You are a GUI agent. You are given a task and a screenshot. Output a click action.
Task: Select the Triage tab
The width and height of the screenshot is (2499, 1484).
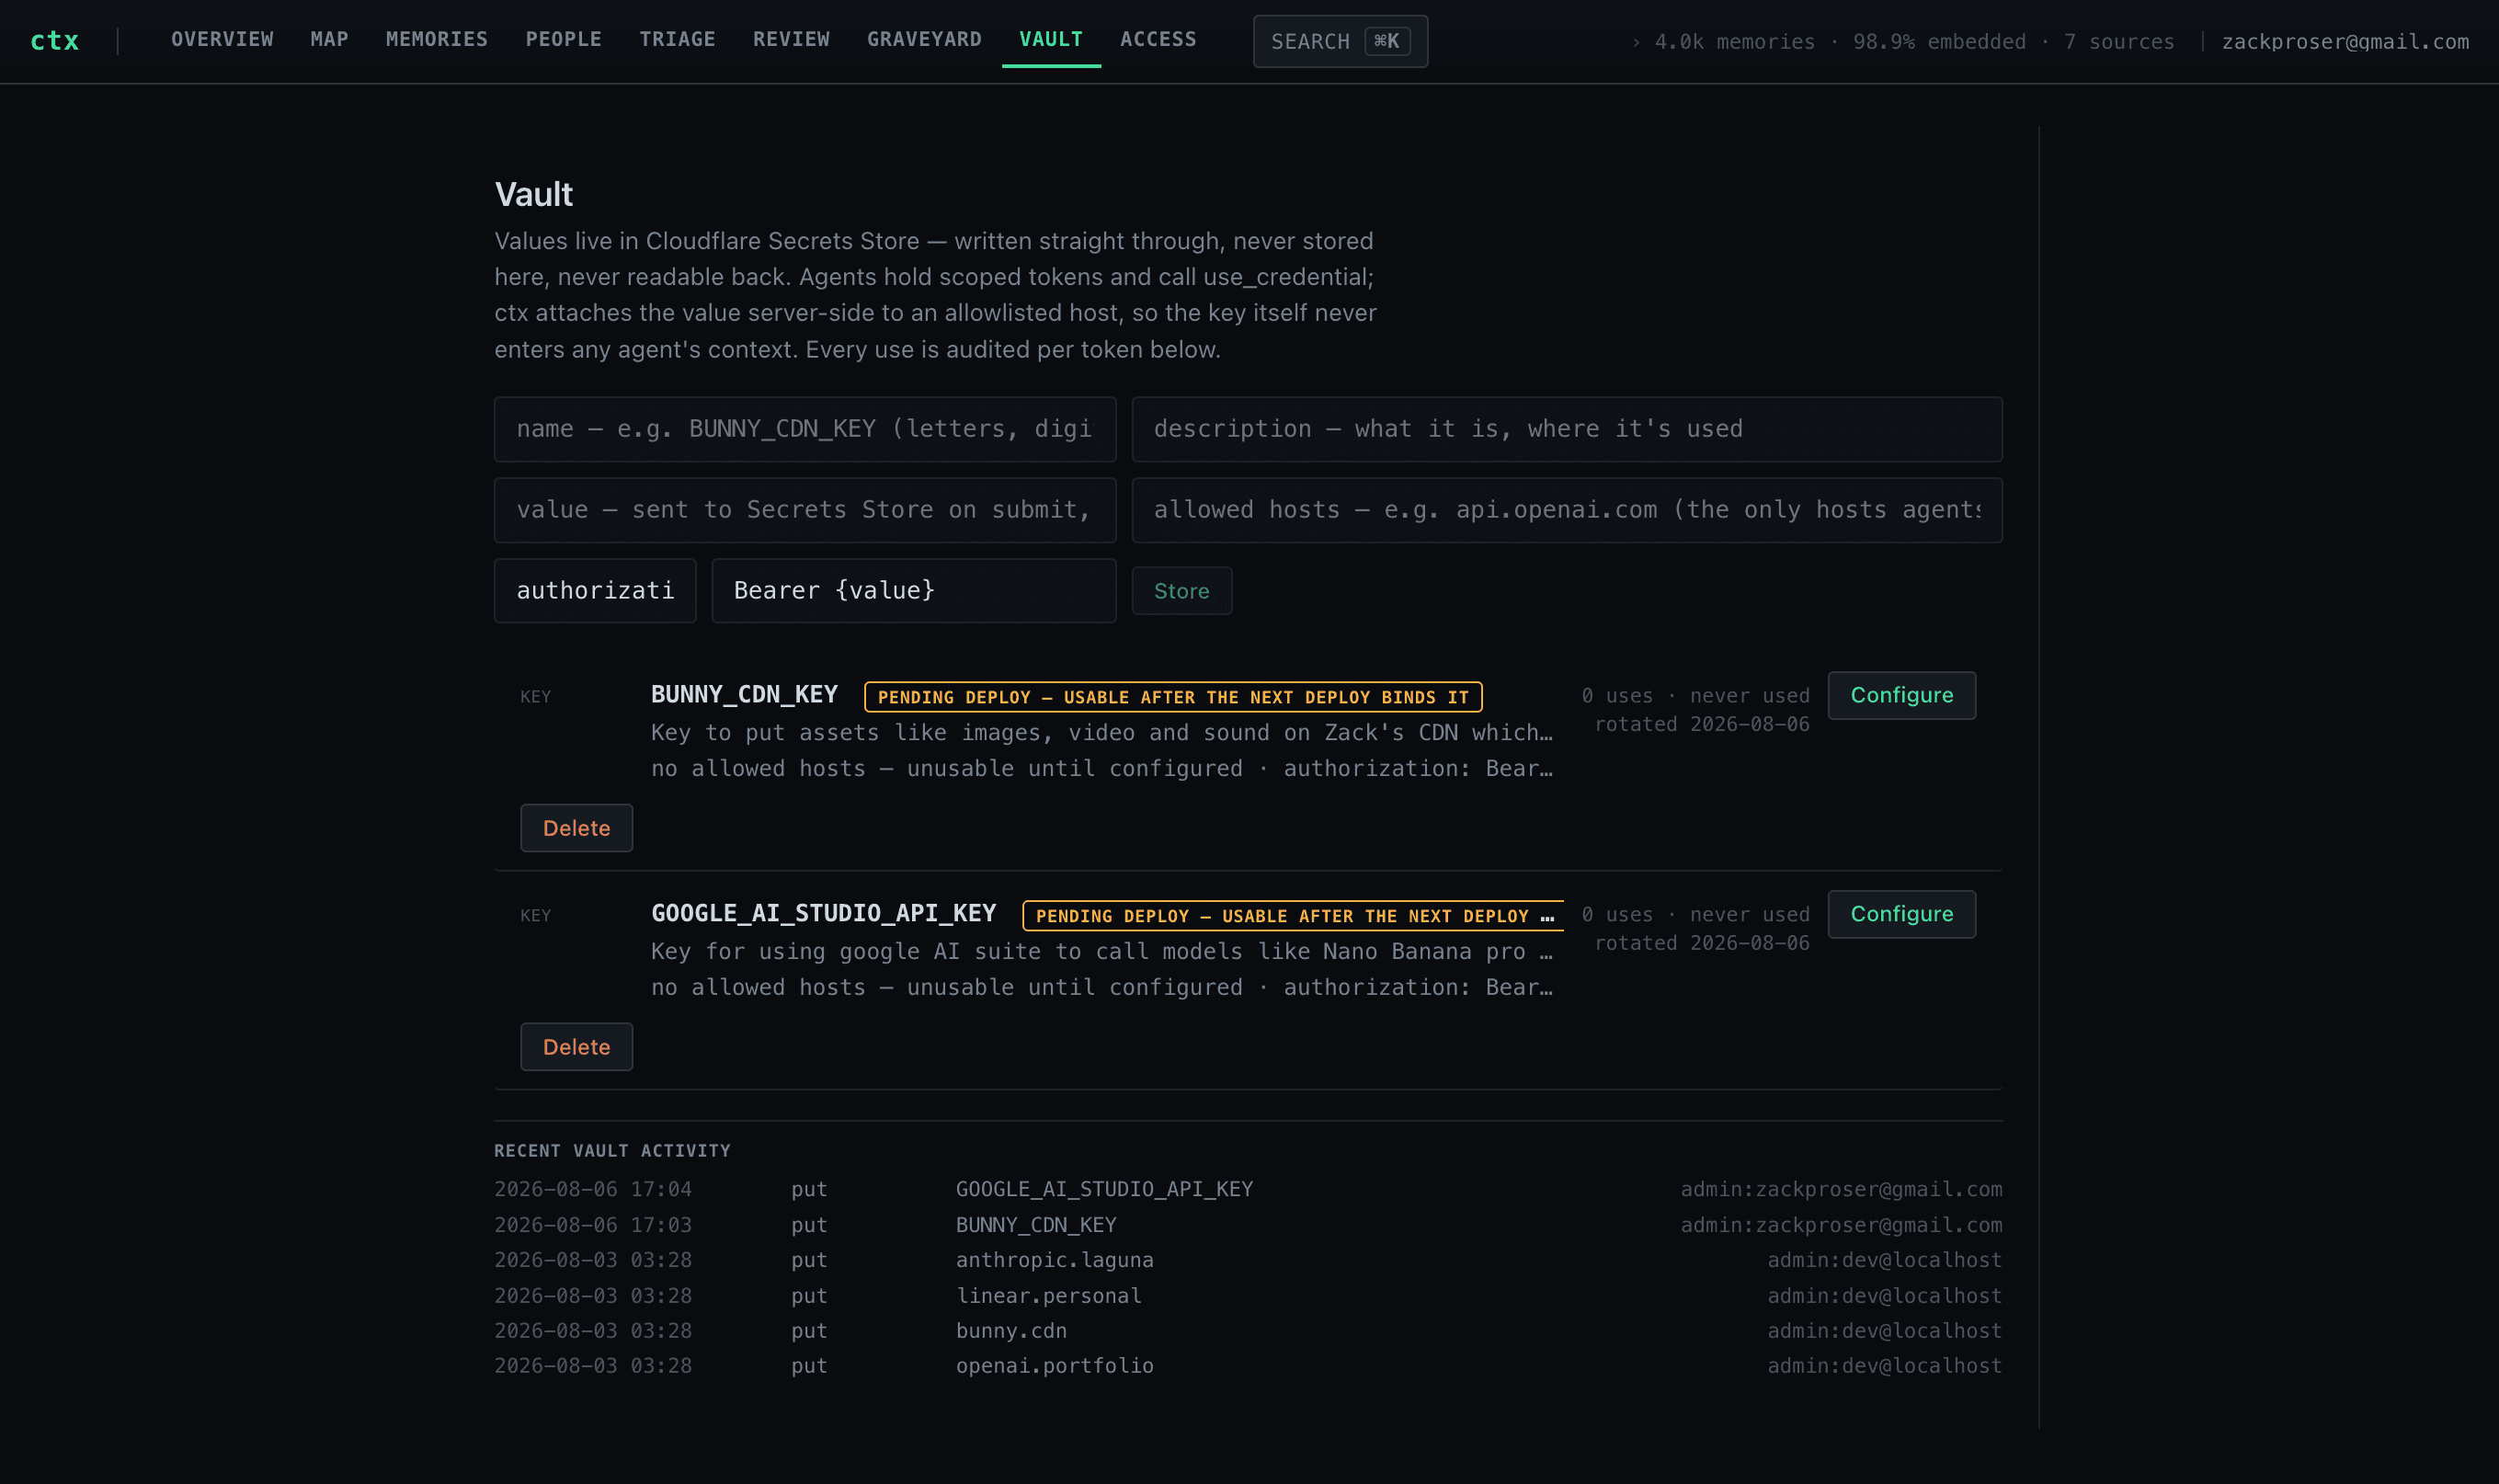tap(677, 40)
